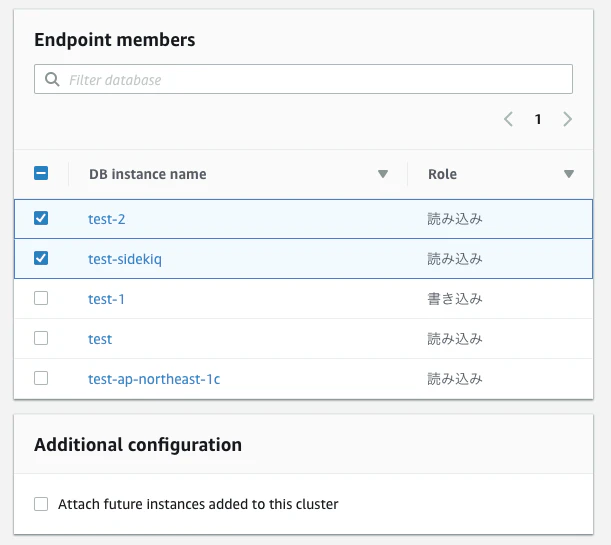Open the test-ap-northeast-1c link

tap(154, 379)
